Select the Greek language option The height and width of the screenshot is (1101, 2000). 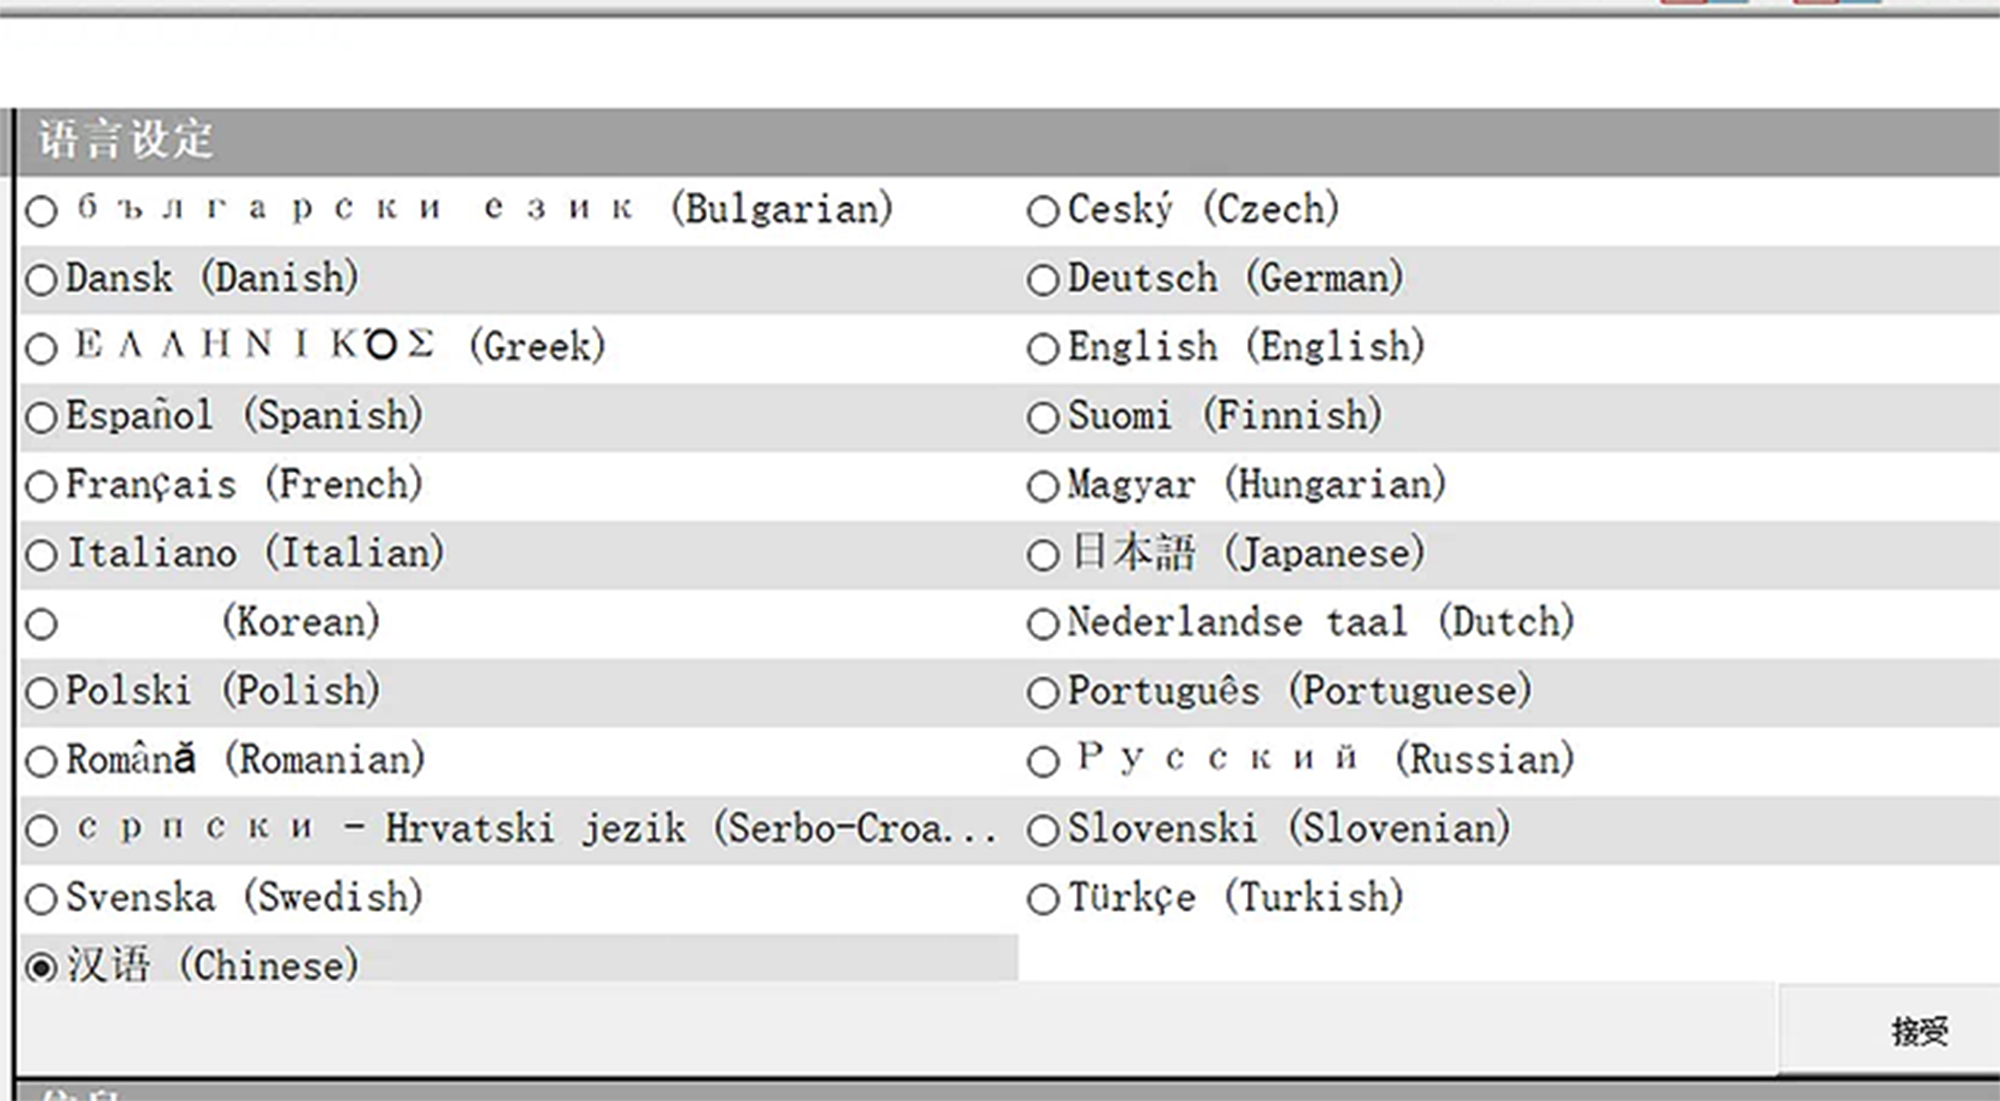pyautogui.click(x=42, y=349)
